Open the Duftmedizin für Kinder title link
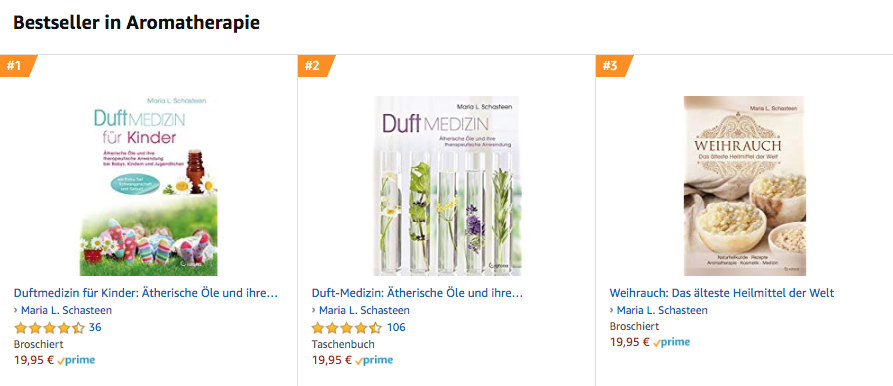Viewport: 893px width, 386px height. (146, 293)
